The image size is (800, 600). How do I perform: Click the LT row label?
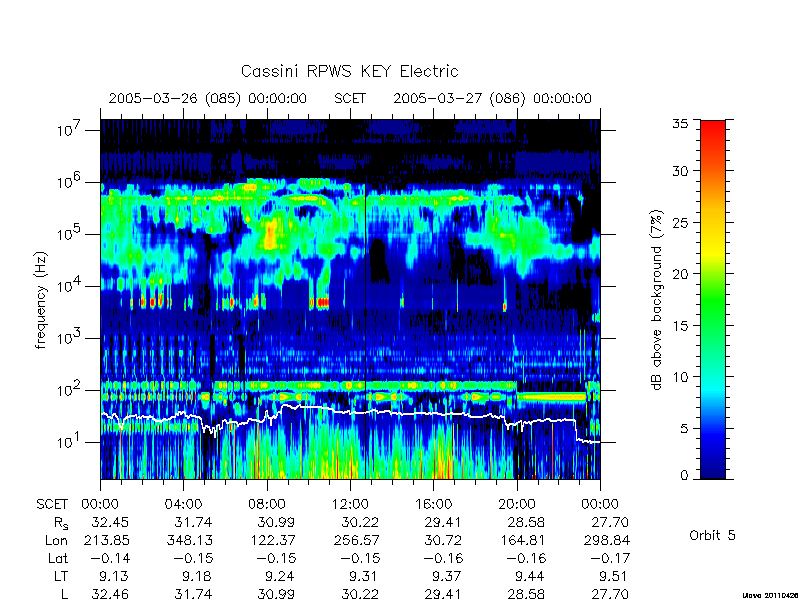[61, 577]
